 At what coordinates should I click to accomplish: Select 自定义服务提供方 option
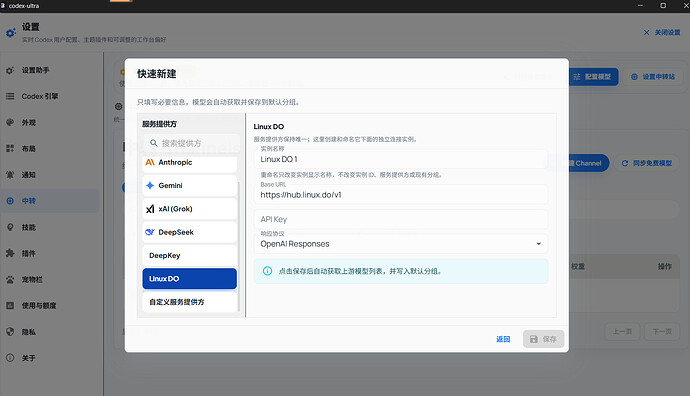point(190,302)
